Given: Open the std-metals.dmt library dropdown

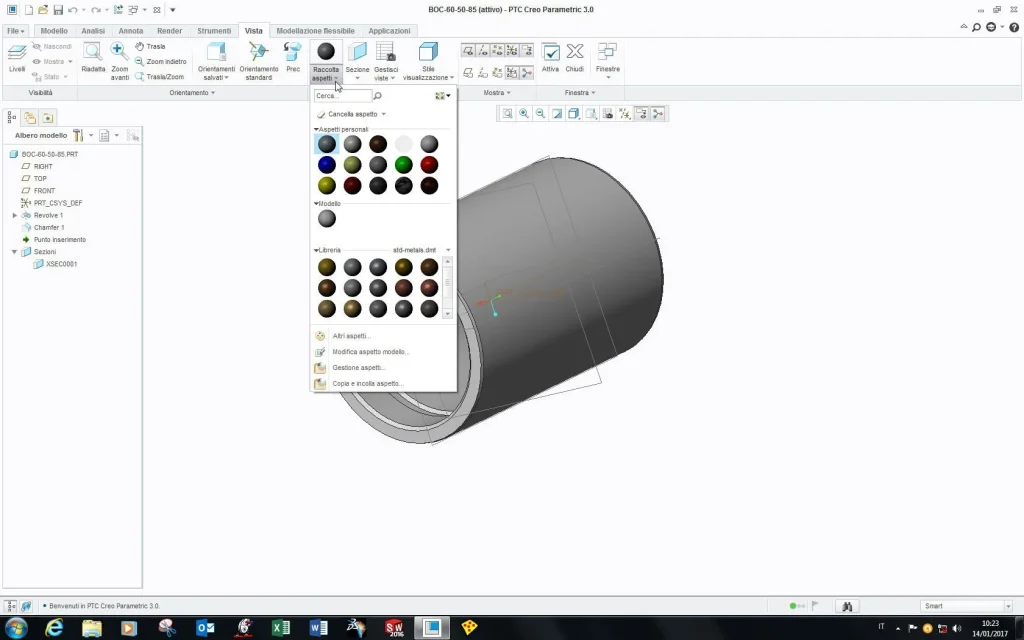Looking at the screenshot, I should click(448, 250).
